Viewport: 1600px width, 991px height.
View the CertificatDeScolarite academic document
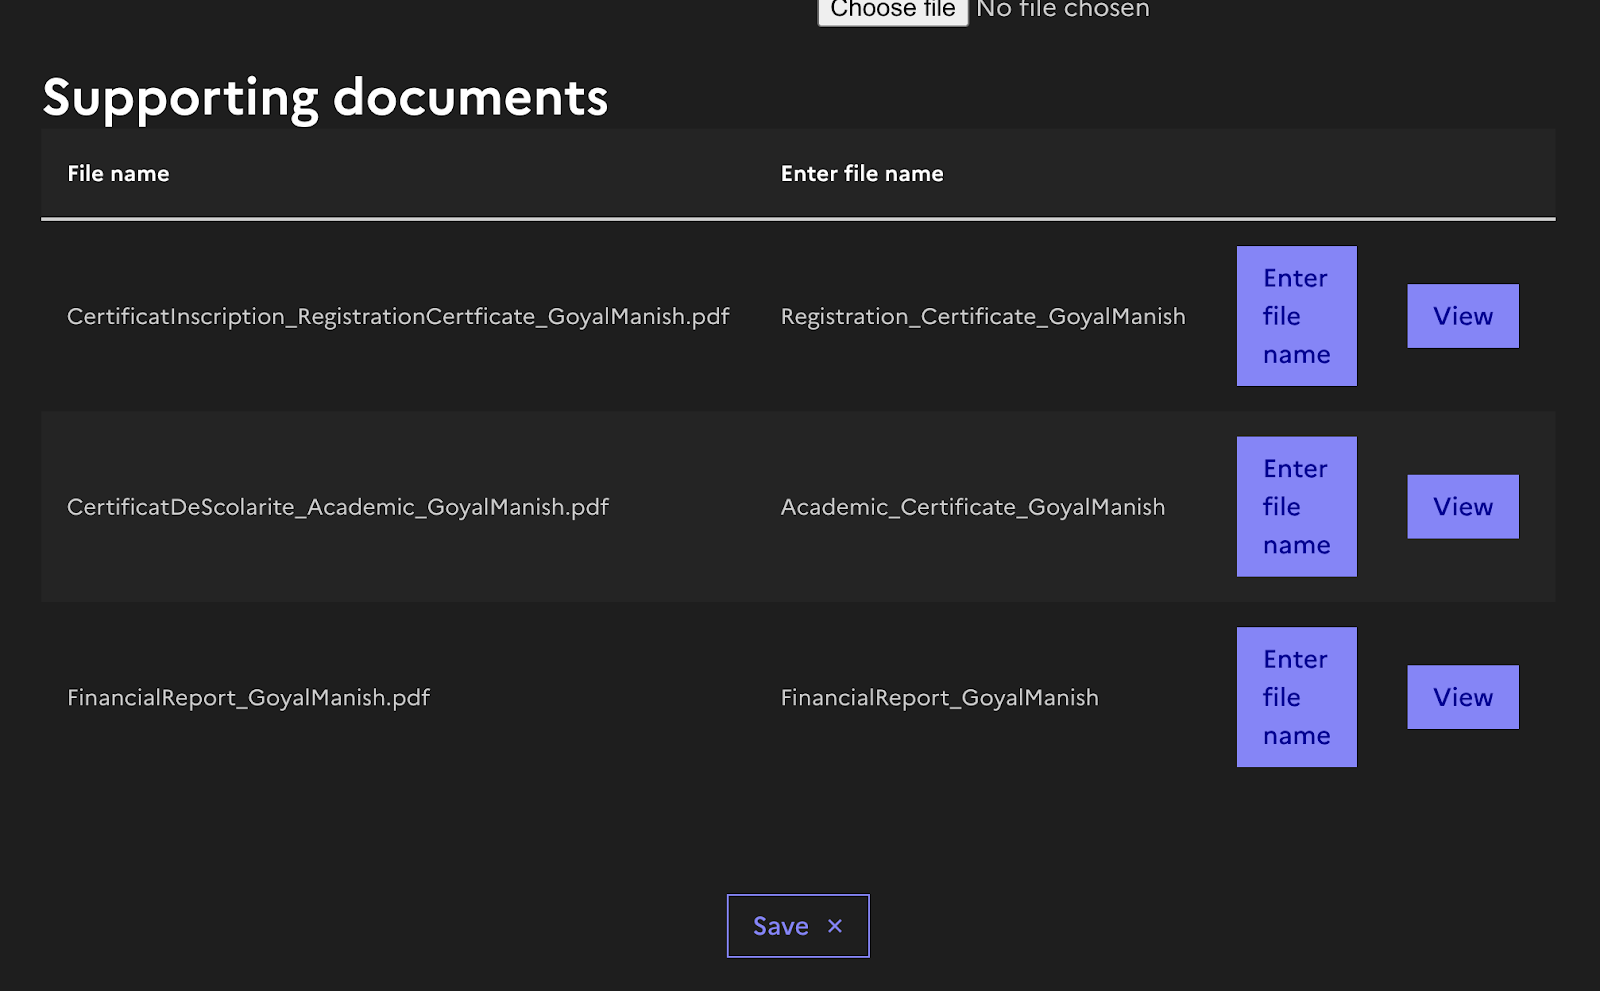tap(1462, 507)
